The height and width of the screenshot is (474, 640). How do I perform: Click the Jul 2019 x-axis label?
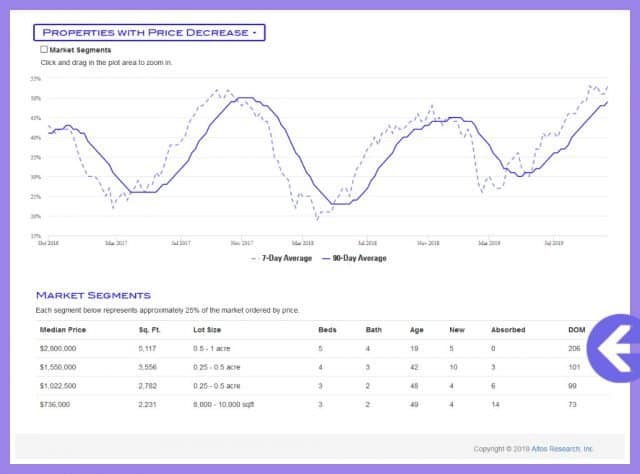(553, 243)
